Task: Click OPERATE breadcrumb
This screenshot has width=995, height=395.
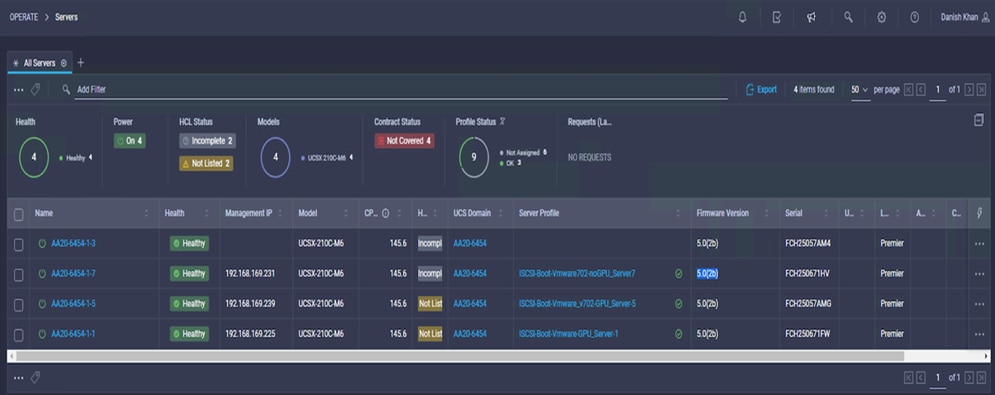Action: (23, 17)
